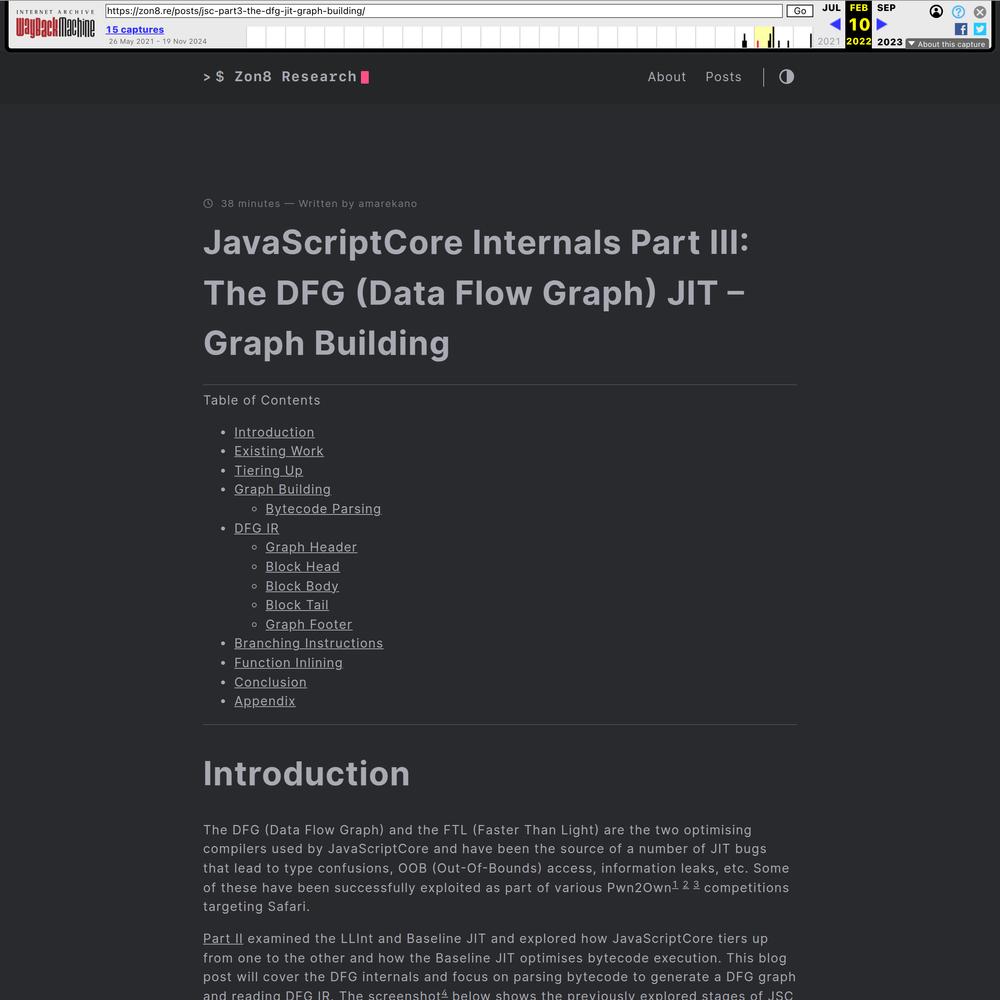Expand the About this capture dropdown
Screen dimensions: 1000x1000
[x=947, y=44]
